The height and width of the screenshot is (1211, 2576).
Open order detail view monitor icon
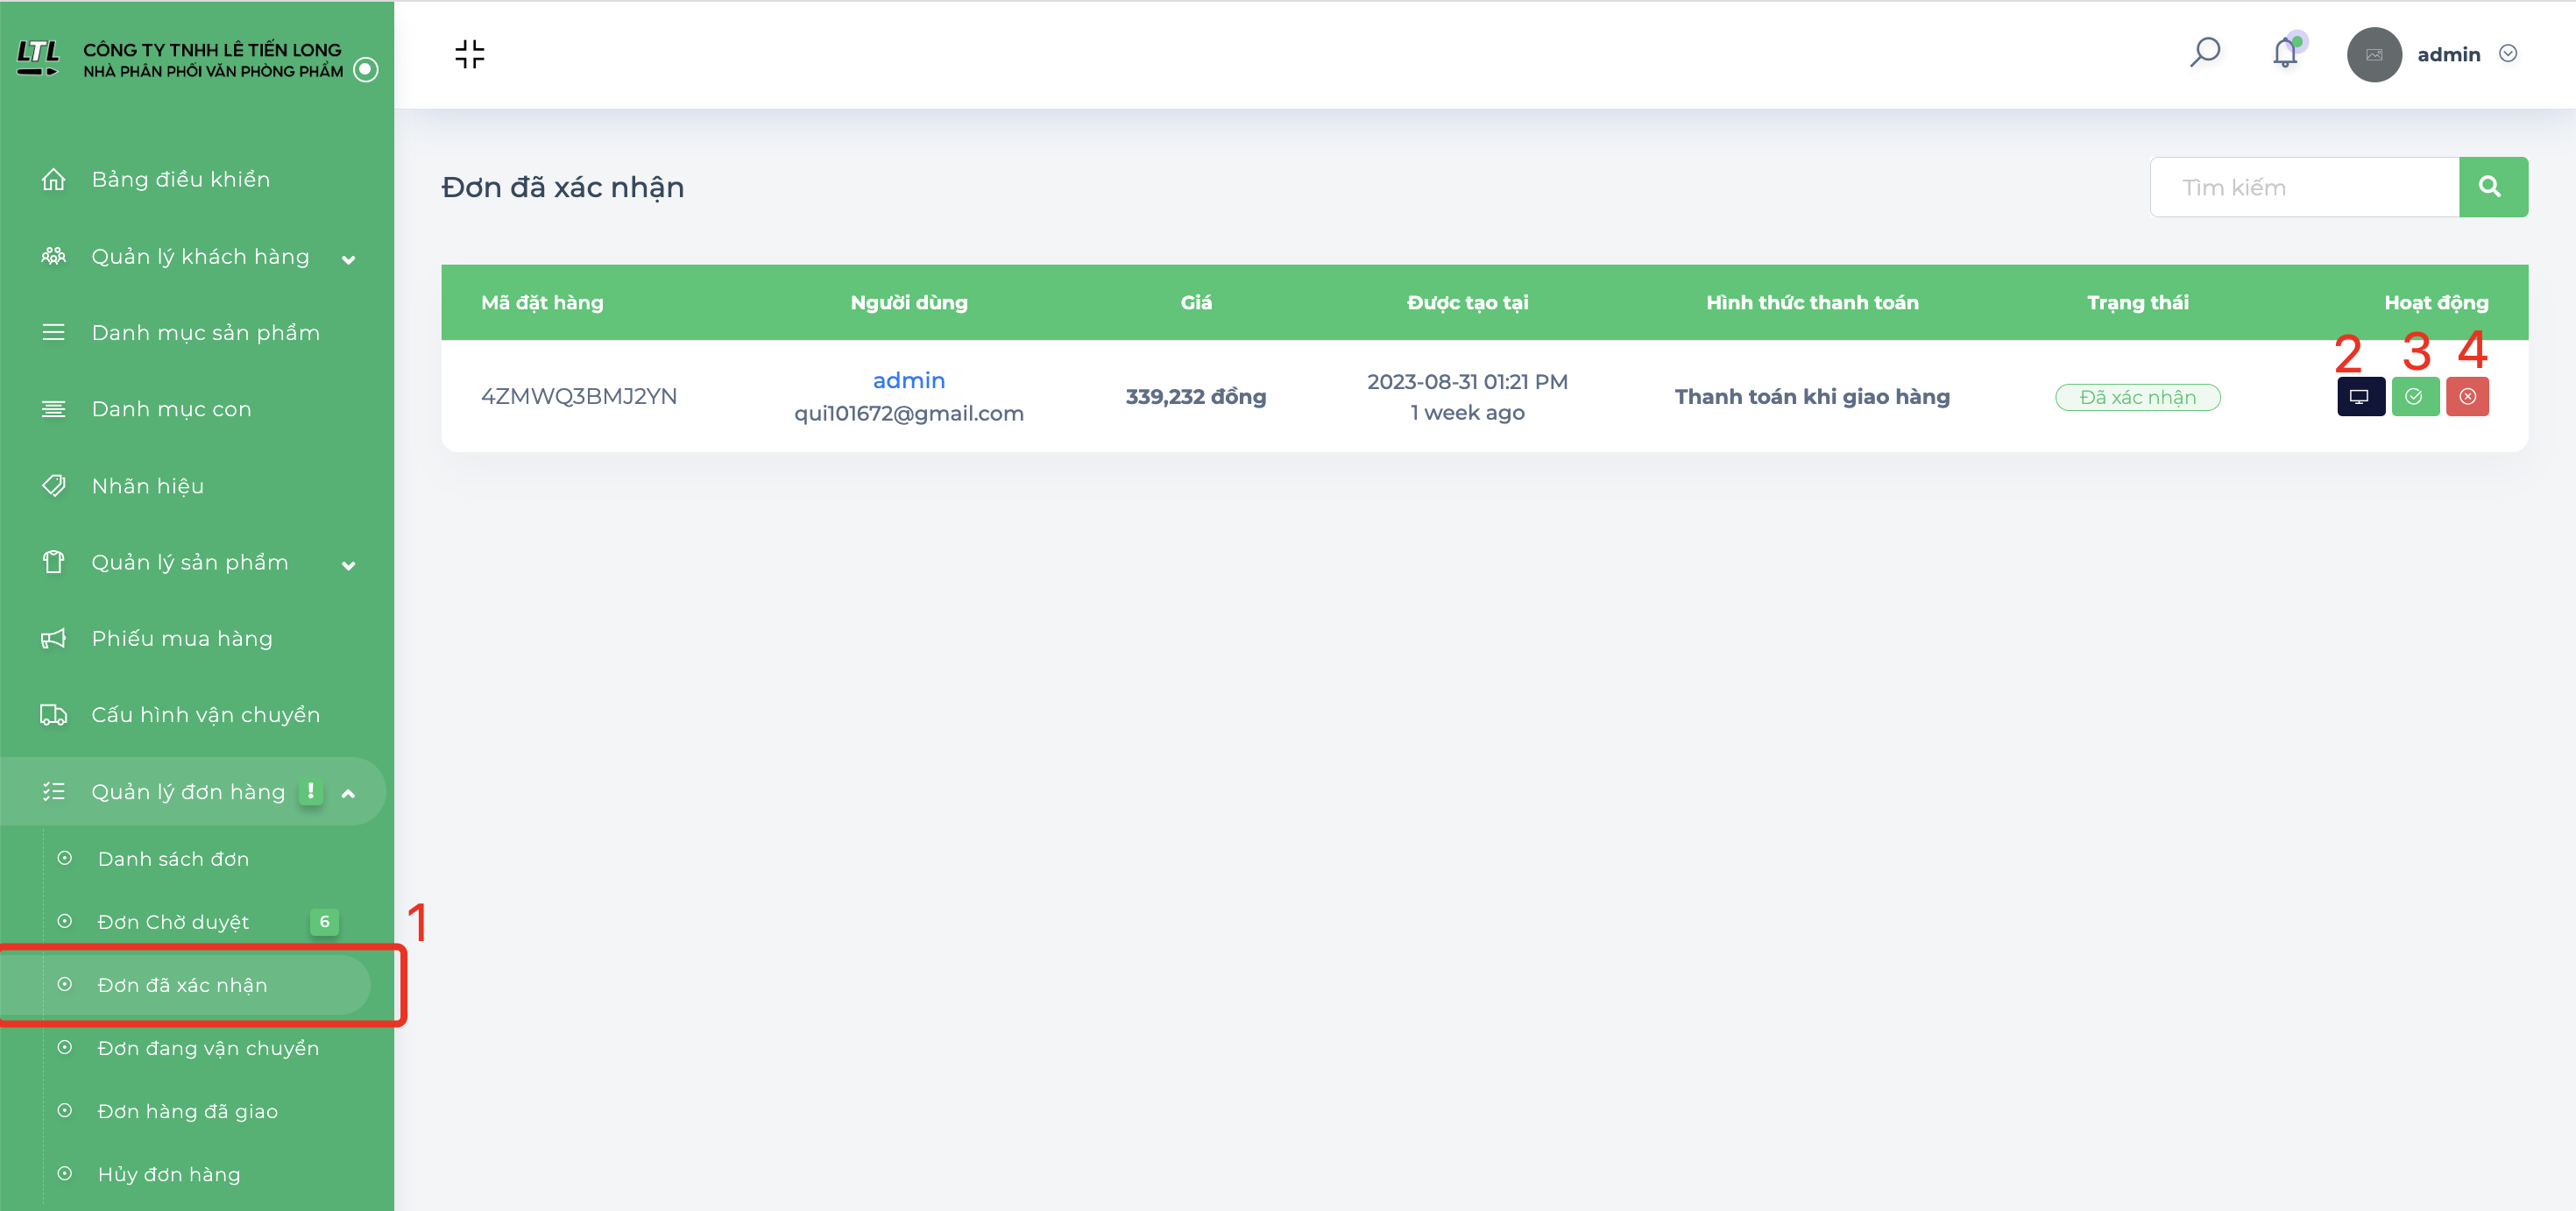pos(2360,397)
